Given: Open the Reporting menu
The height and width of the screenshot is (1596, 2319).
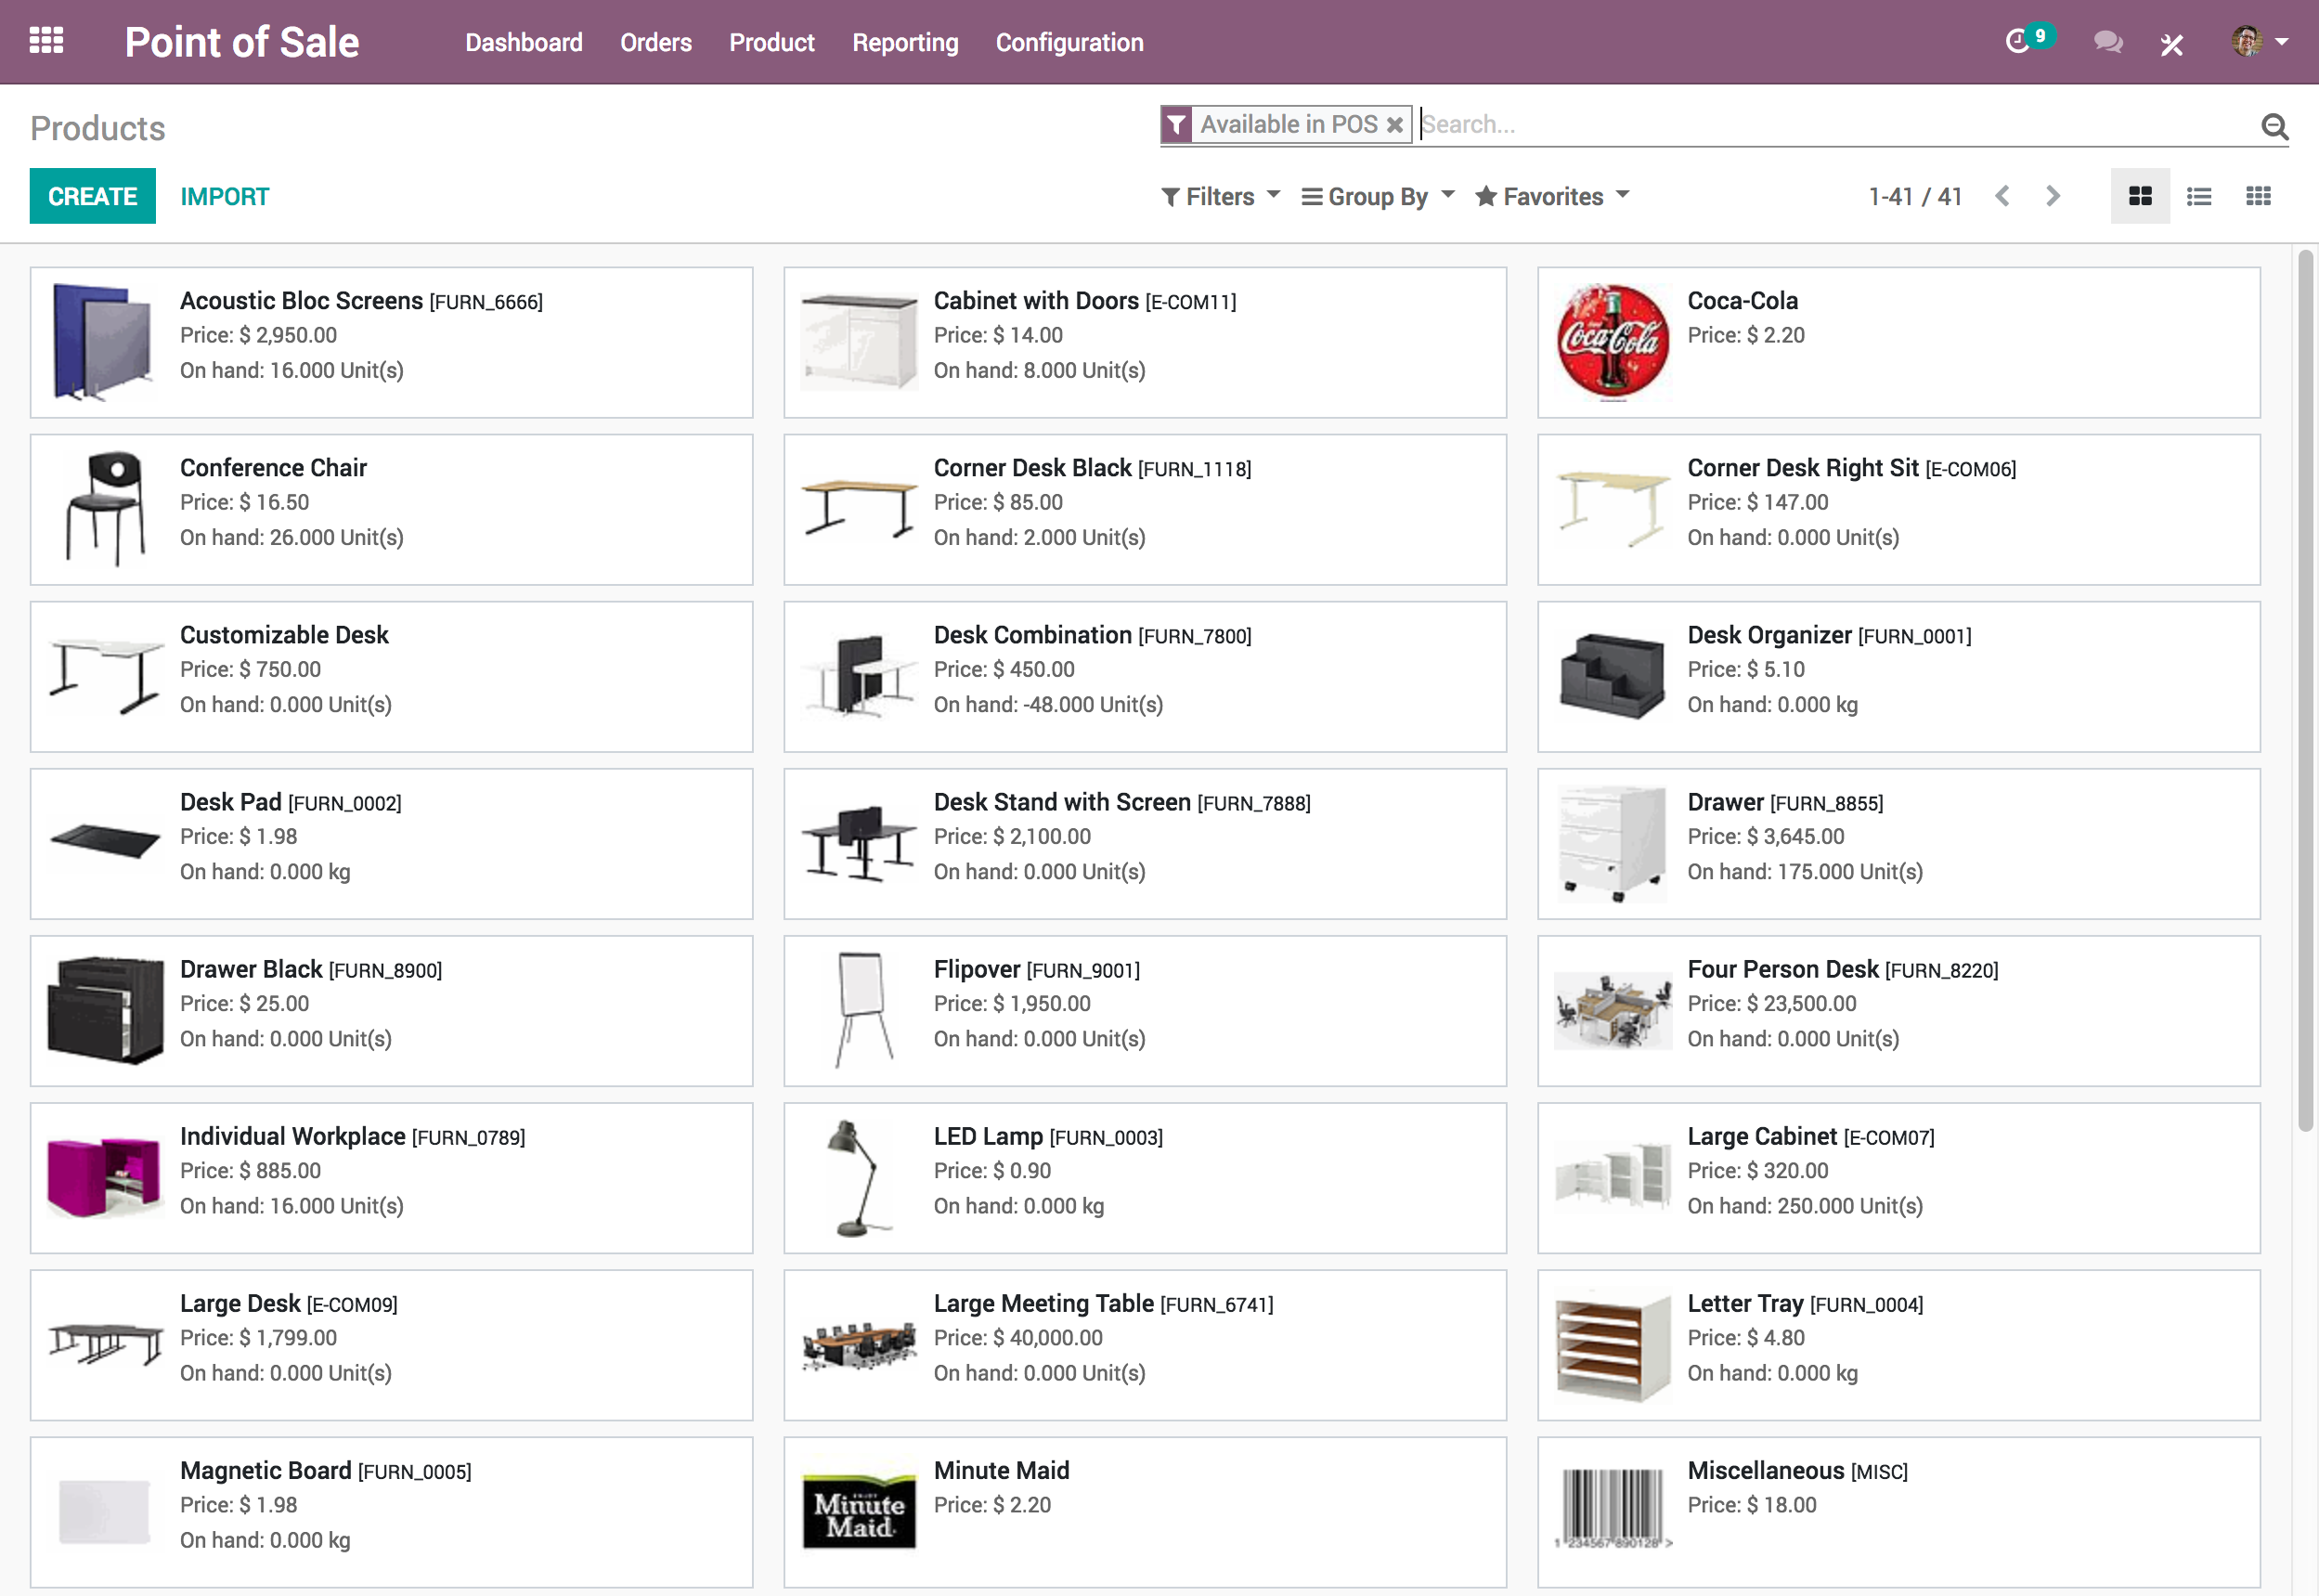Looking at the screenshot, I should click(x=904, y=42).
